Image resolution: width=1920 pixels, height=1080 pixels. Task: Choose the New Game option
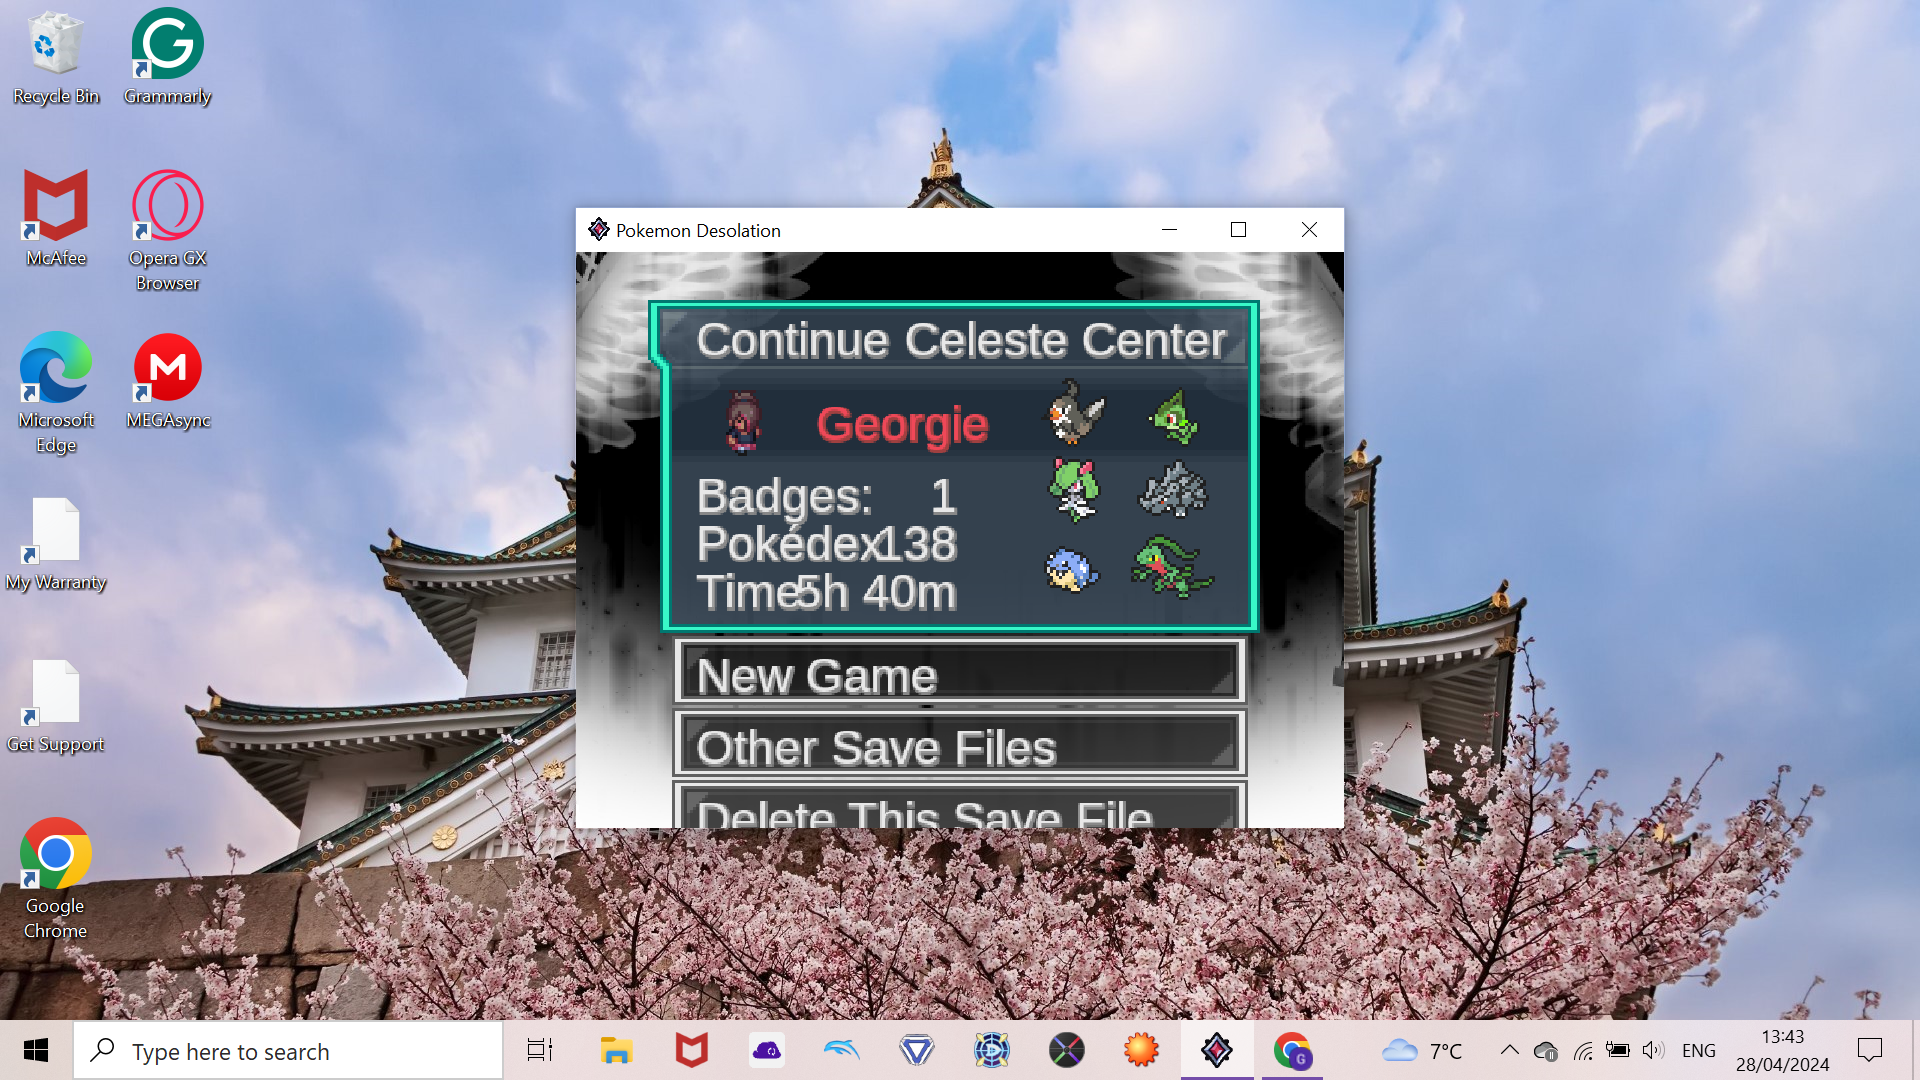960,672
